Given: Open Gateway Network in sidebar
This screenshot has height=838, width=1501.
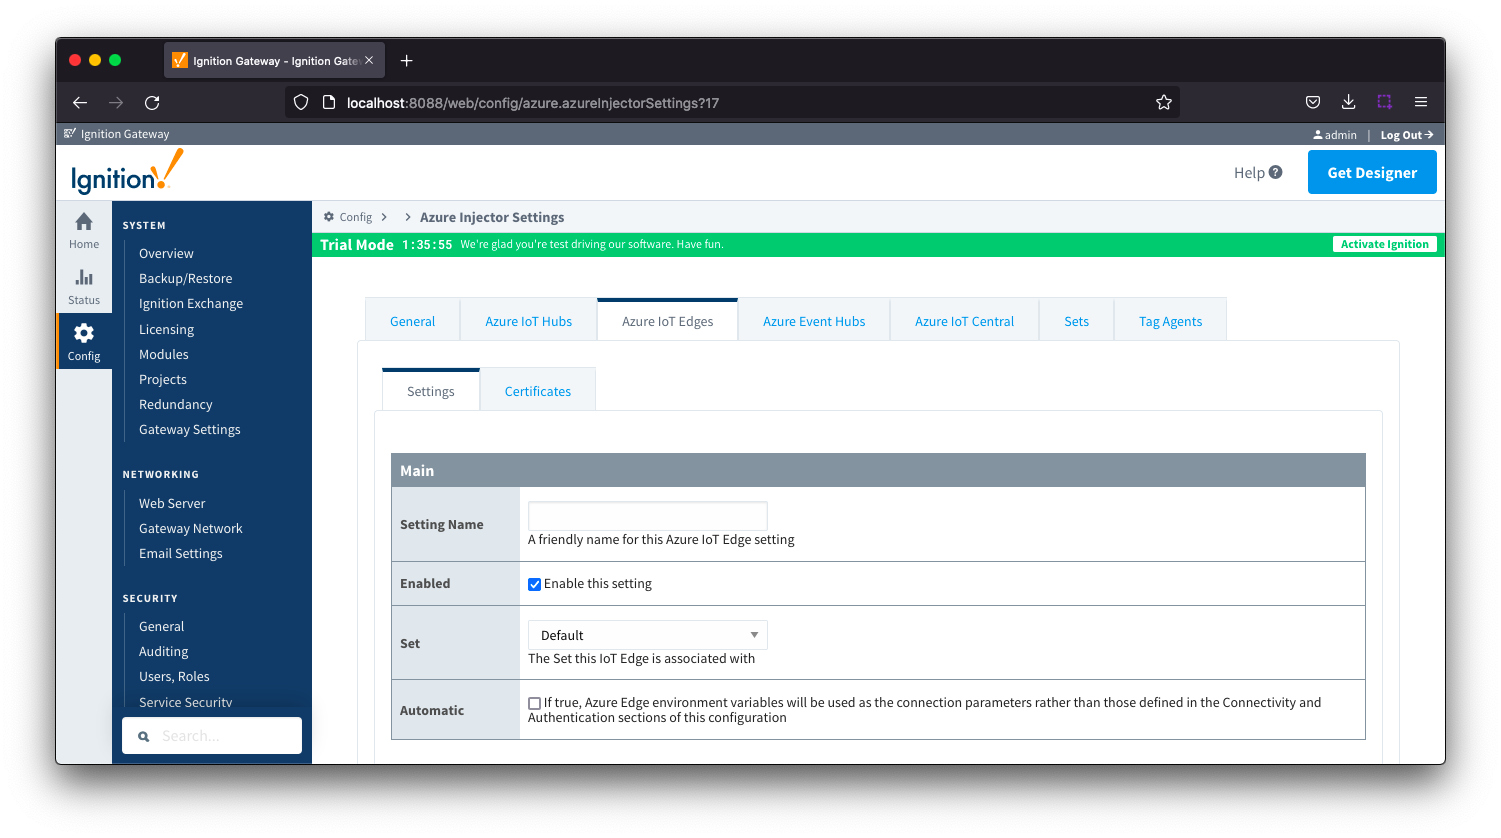Looking at the screenshot, I should coord(190,528).
